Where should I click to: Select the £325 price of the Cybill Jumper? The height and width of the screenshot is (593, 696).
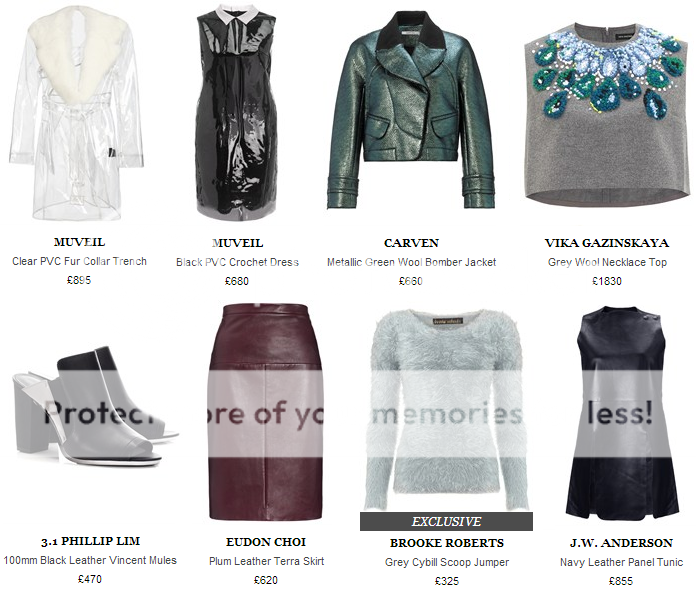pyautogui.click(x=447, y=581)
